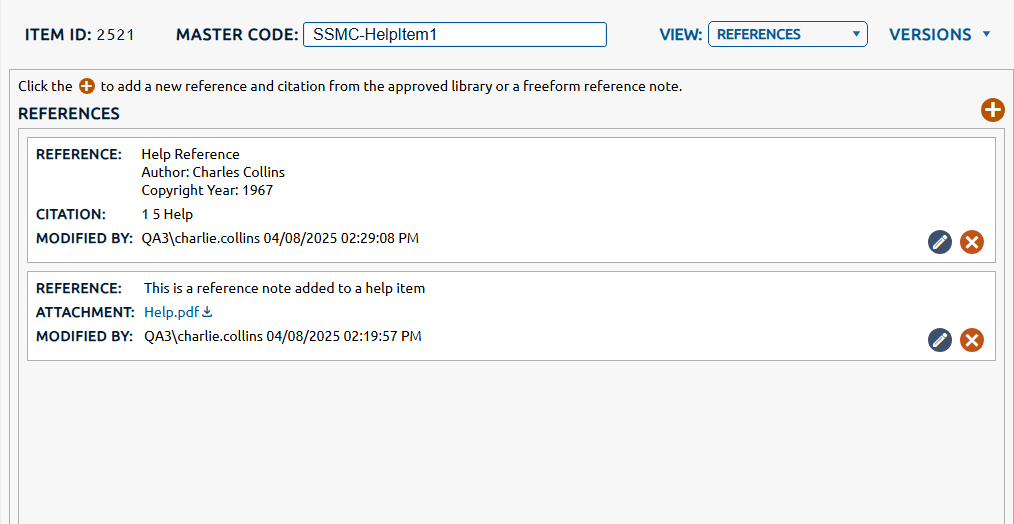
Task: Add a new reference with the large plus icon
Action: tap(992, 111)
